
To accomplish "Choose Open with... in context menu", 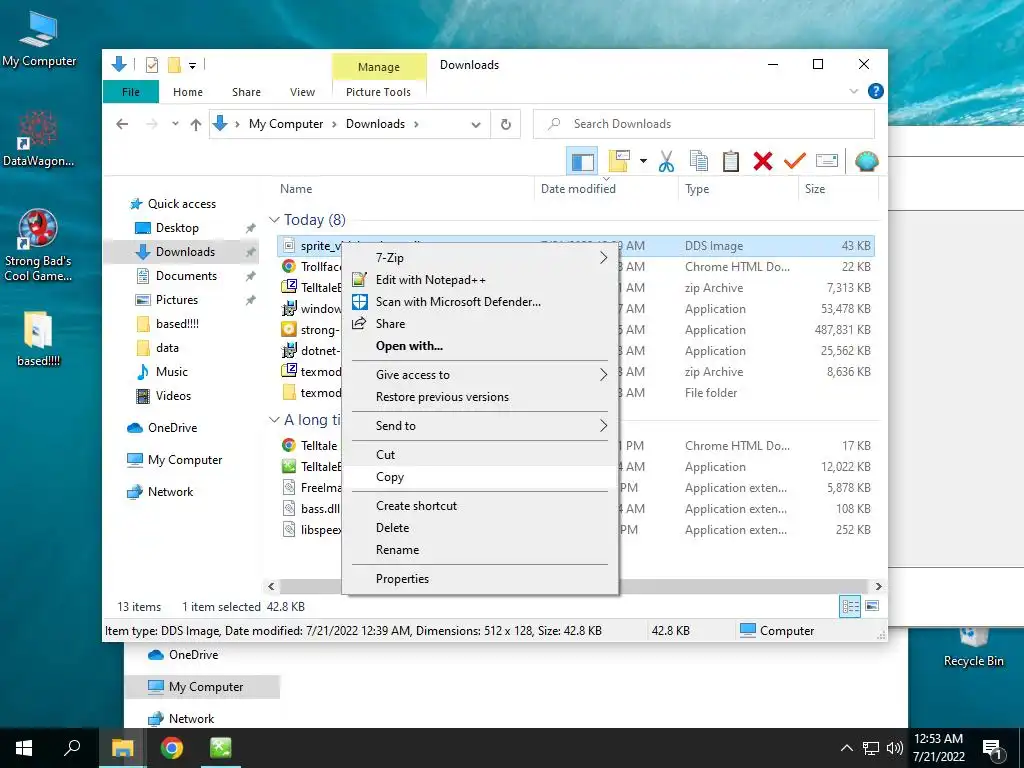I will [x=481, y=346].
